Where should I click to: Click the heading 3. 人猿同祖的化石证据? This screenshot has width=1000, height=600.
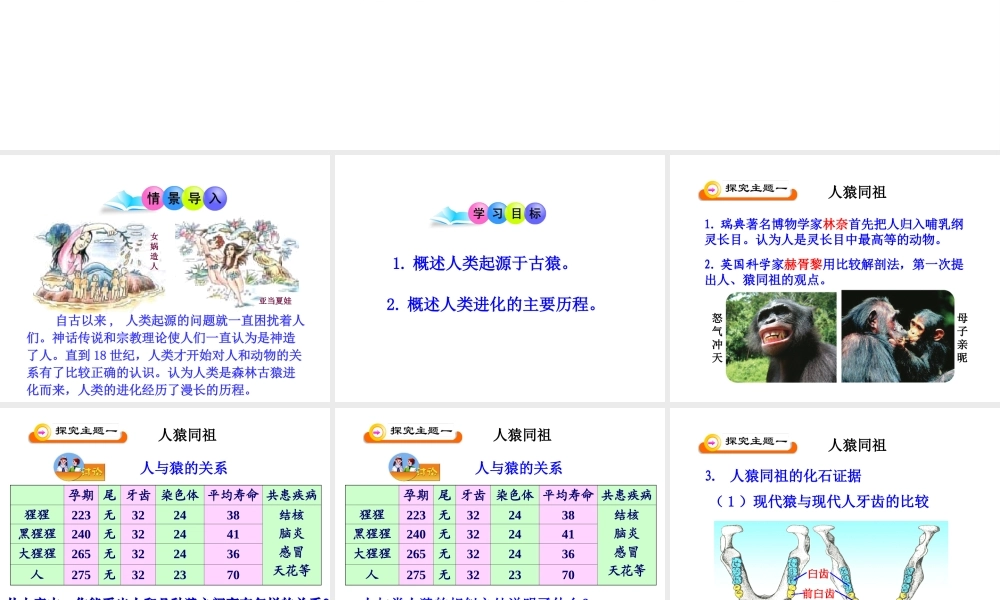point(783,476)
